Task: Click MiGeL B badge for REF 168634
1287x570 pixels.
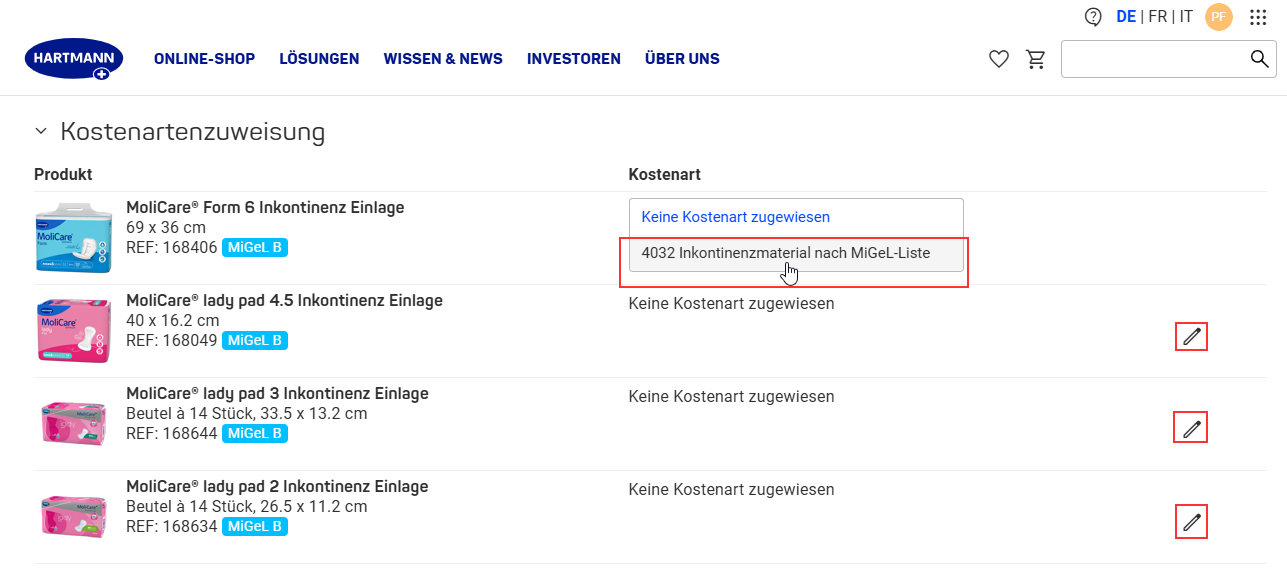Action: [255, 527]
